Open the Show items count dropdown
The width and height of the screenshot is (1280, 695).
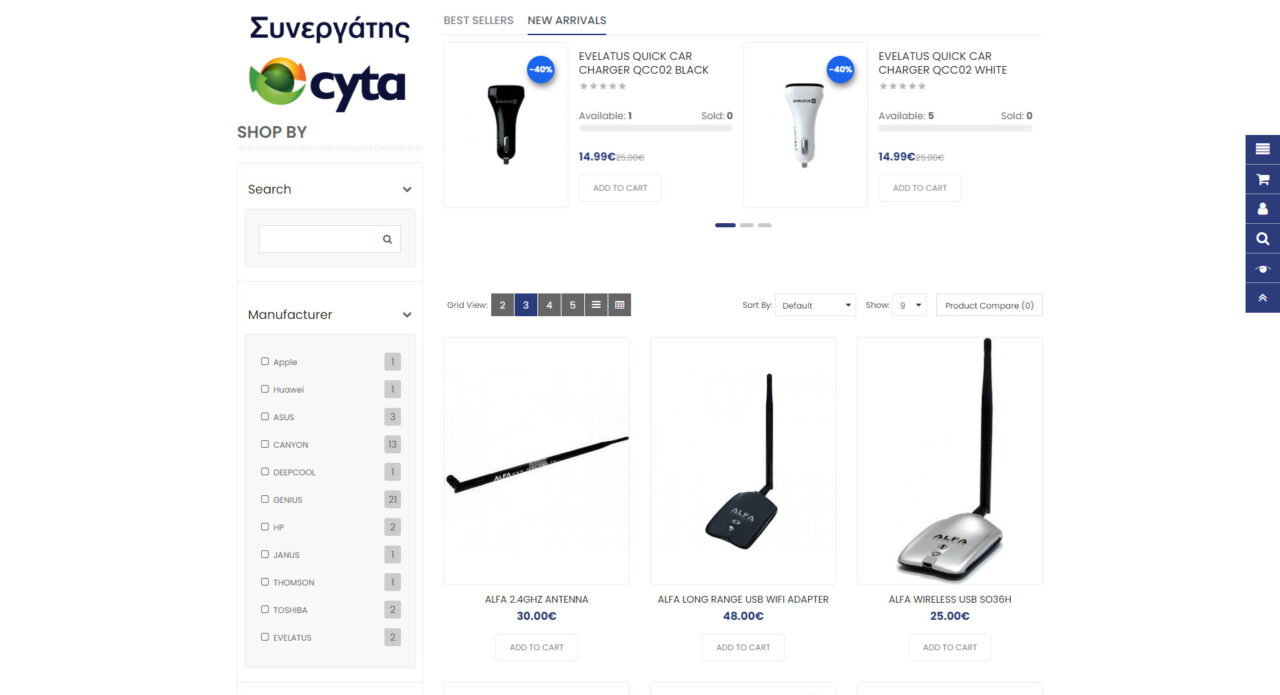tap(910, 305)
